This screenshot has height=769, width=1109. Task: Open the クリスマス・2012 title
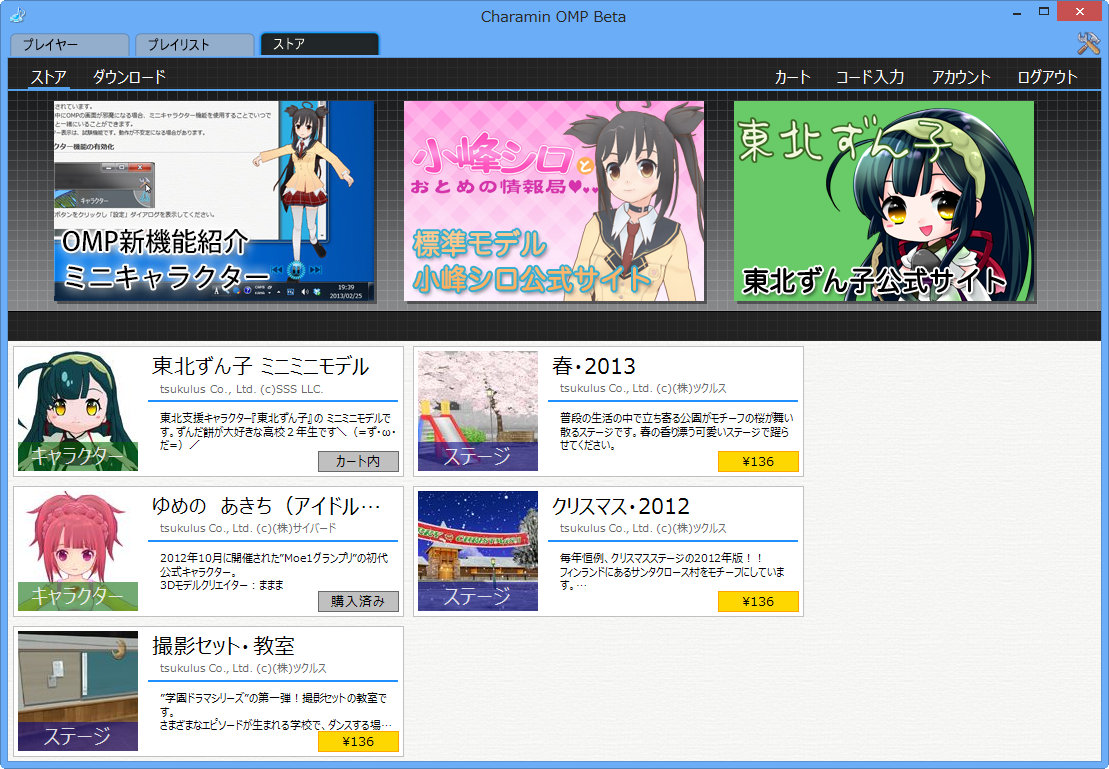tap(620, 506)
